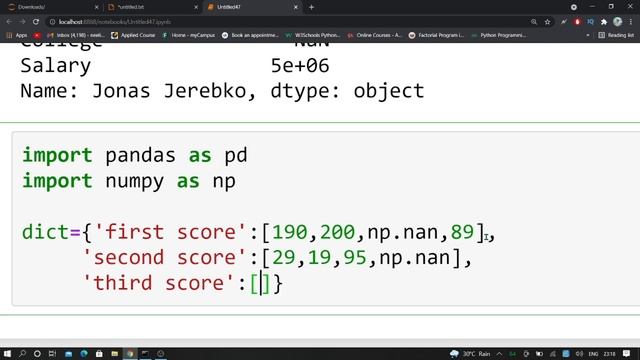Click the Salary 5e+06 output line
Screen dimensions: 640x360
click(x=175, y=65)
